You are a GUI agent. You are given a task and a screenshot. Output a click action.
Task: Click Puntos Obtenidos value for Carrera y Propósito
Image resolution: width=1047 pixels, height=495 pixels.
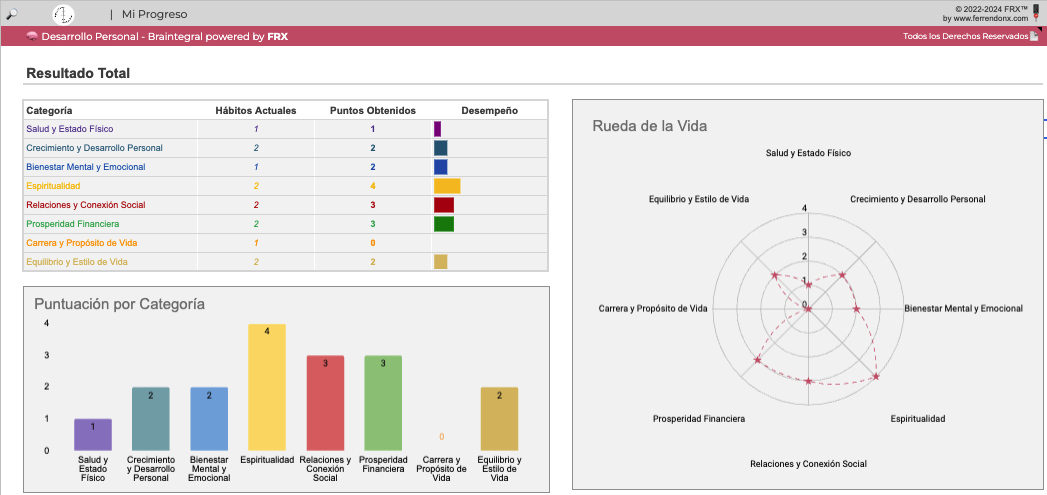(373, 243)
